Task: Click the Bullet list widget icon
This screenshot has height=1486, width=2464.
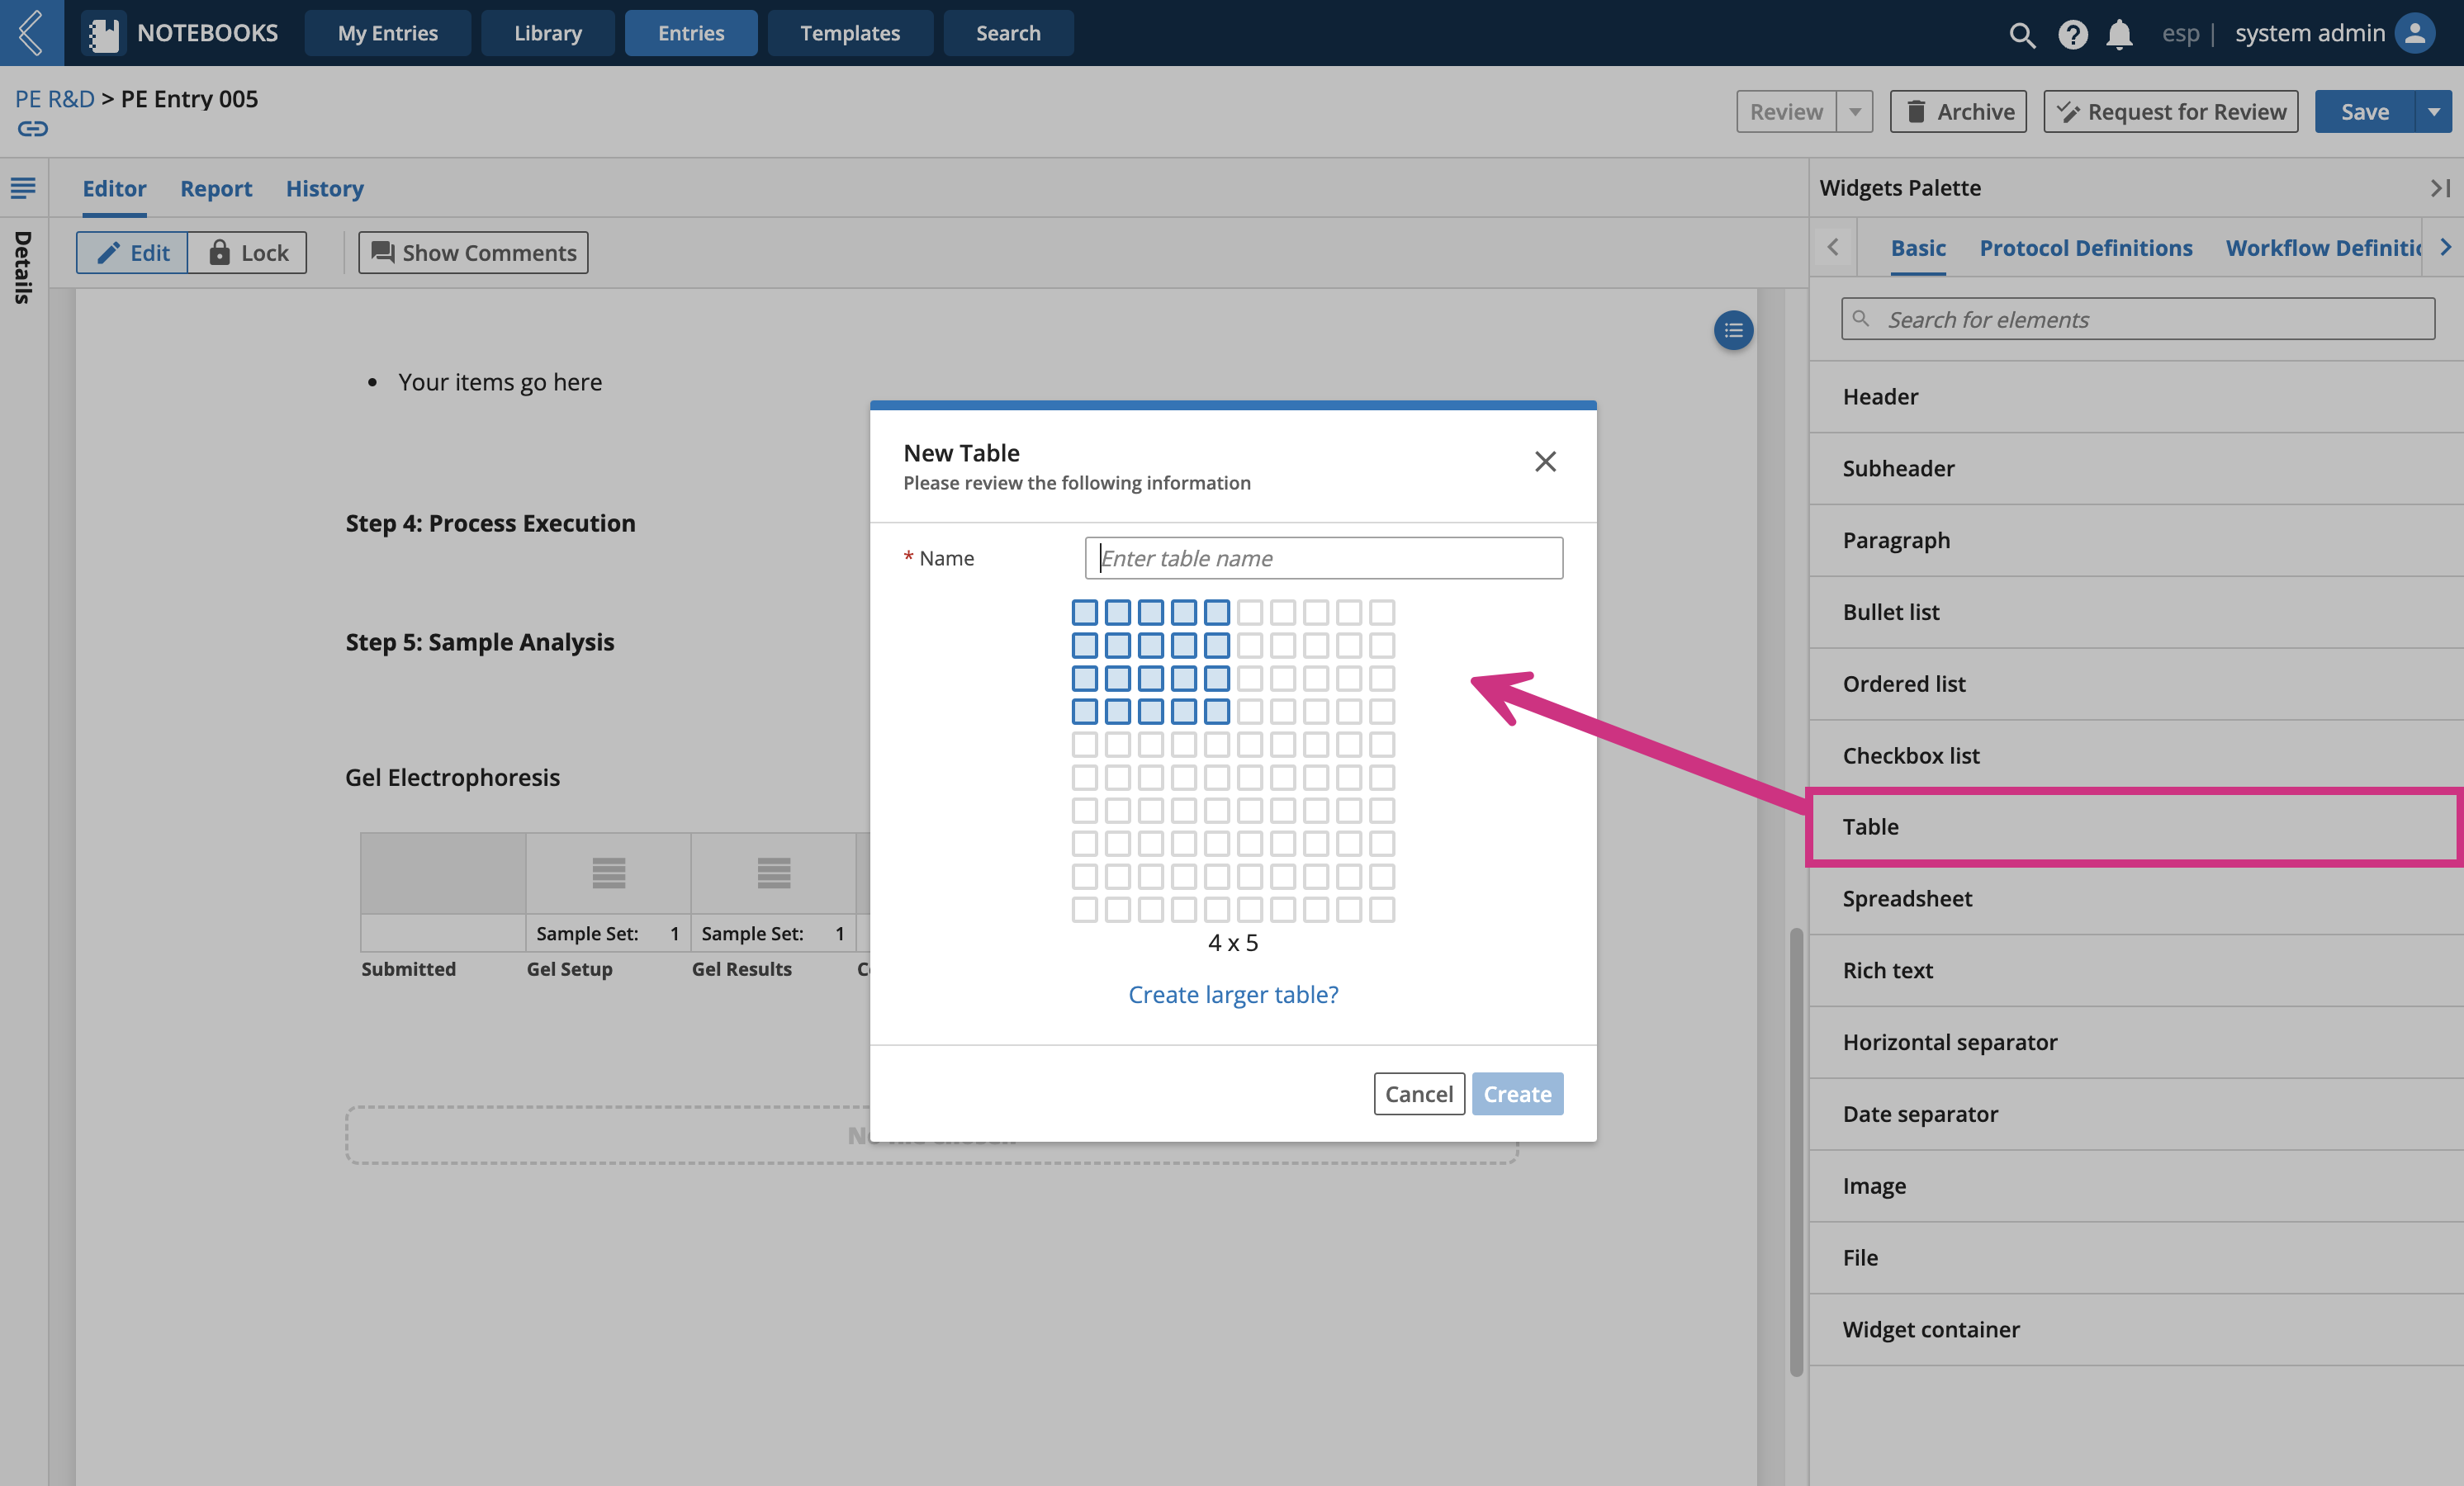Action: click(x=1890, y=610)
